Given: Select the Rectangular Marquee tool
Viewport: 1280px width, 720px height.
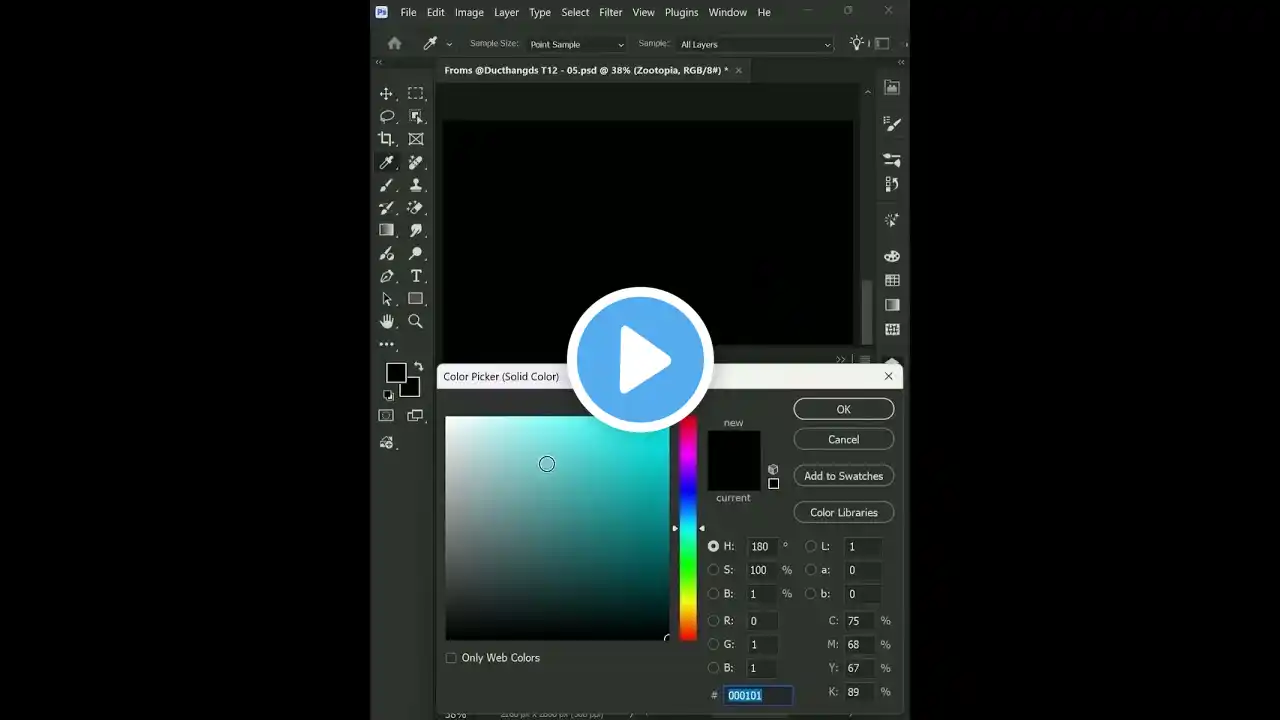Looking at the screenshot, I should (x=416, y=94).
